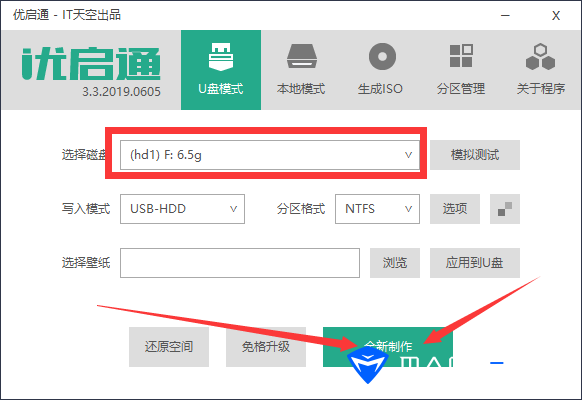Screen dimensions: 582x400
Task: Open the 写入模式 USB-HDD dropdown
Action: pos(182,209)
